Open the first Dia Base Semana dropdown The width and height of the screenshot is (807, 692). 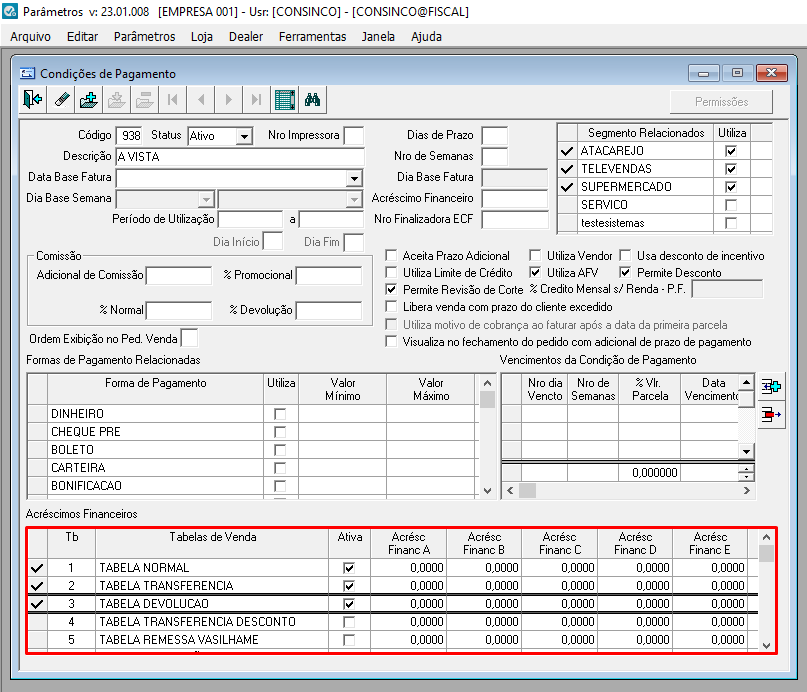pos(206,199)
